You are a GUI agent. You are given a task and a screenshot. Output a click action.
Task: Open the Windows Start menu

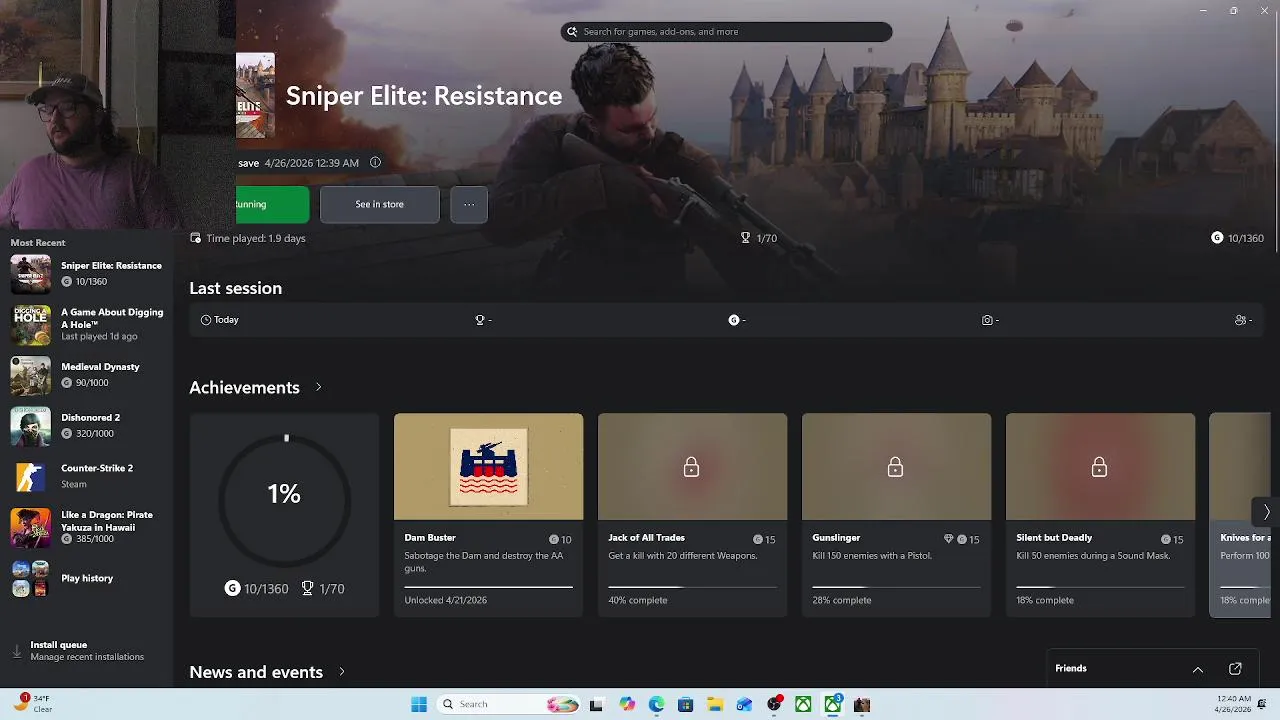coord(419,705)
